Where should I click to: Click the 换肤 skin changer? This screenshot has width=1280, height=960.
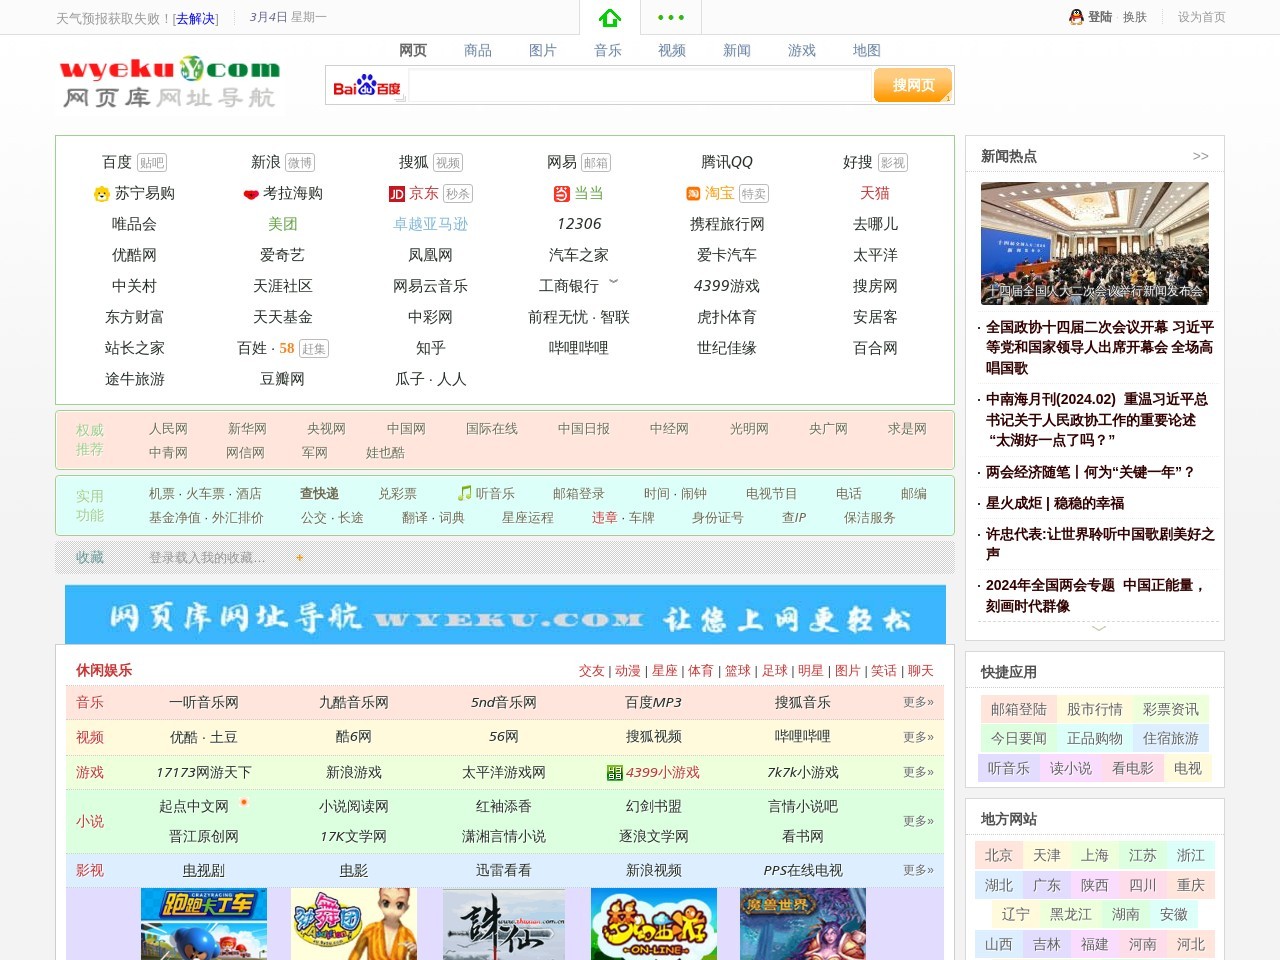(1134, 17)
